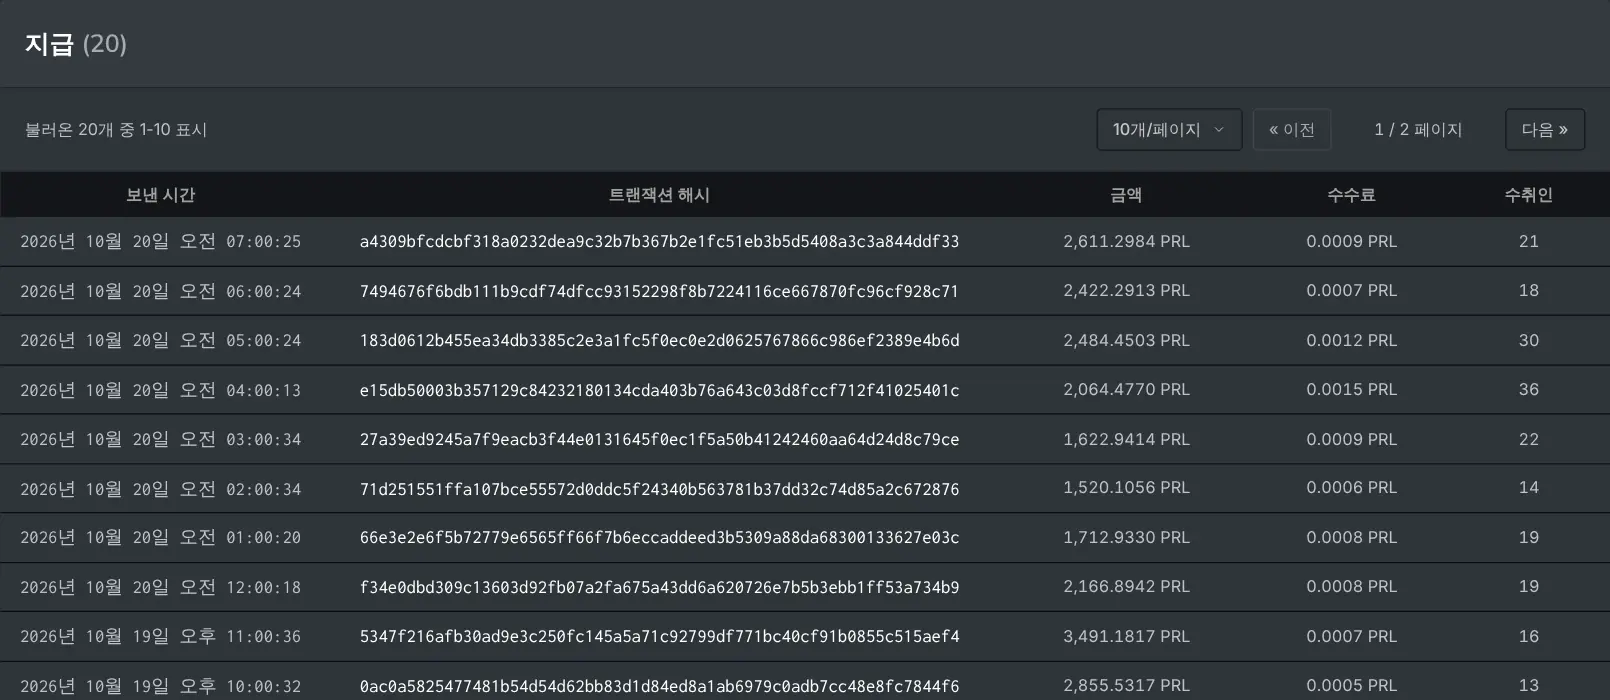Select transaction hash starting with 183d0612b455
The height and width of the screenshot is (700, 1610).
(x=659, y=340)
